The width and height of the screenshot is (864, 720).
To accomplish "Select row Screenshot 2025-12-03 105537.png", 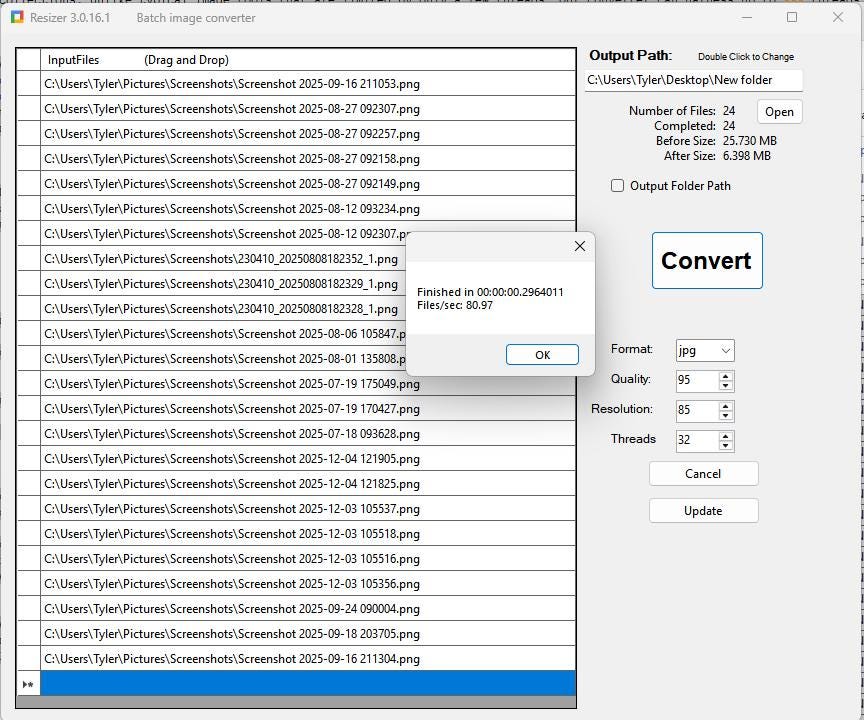I will click(308, 508).
